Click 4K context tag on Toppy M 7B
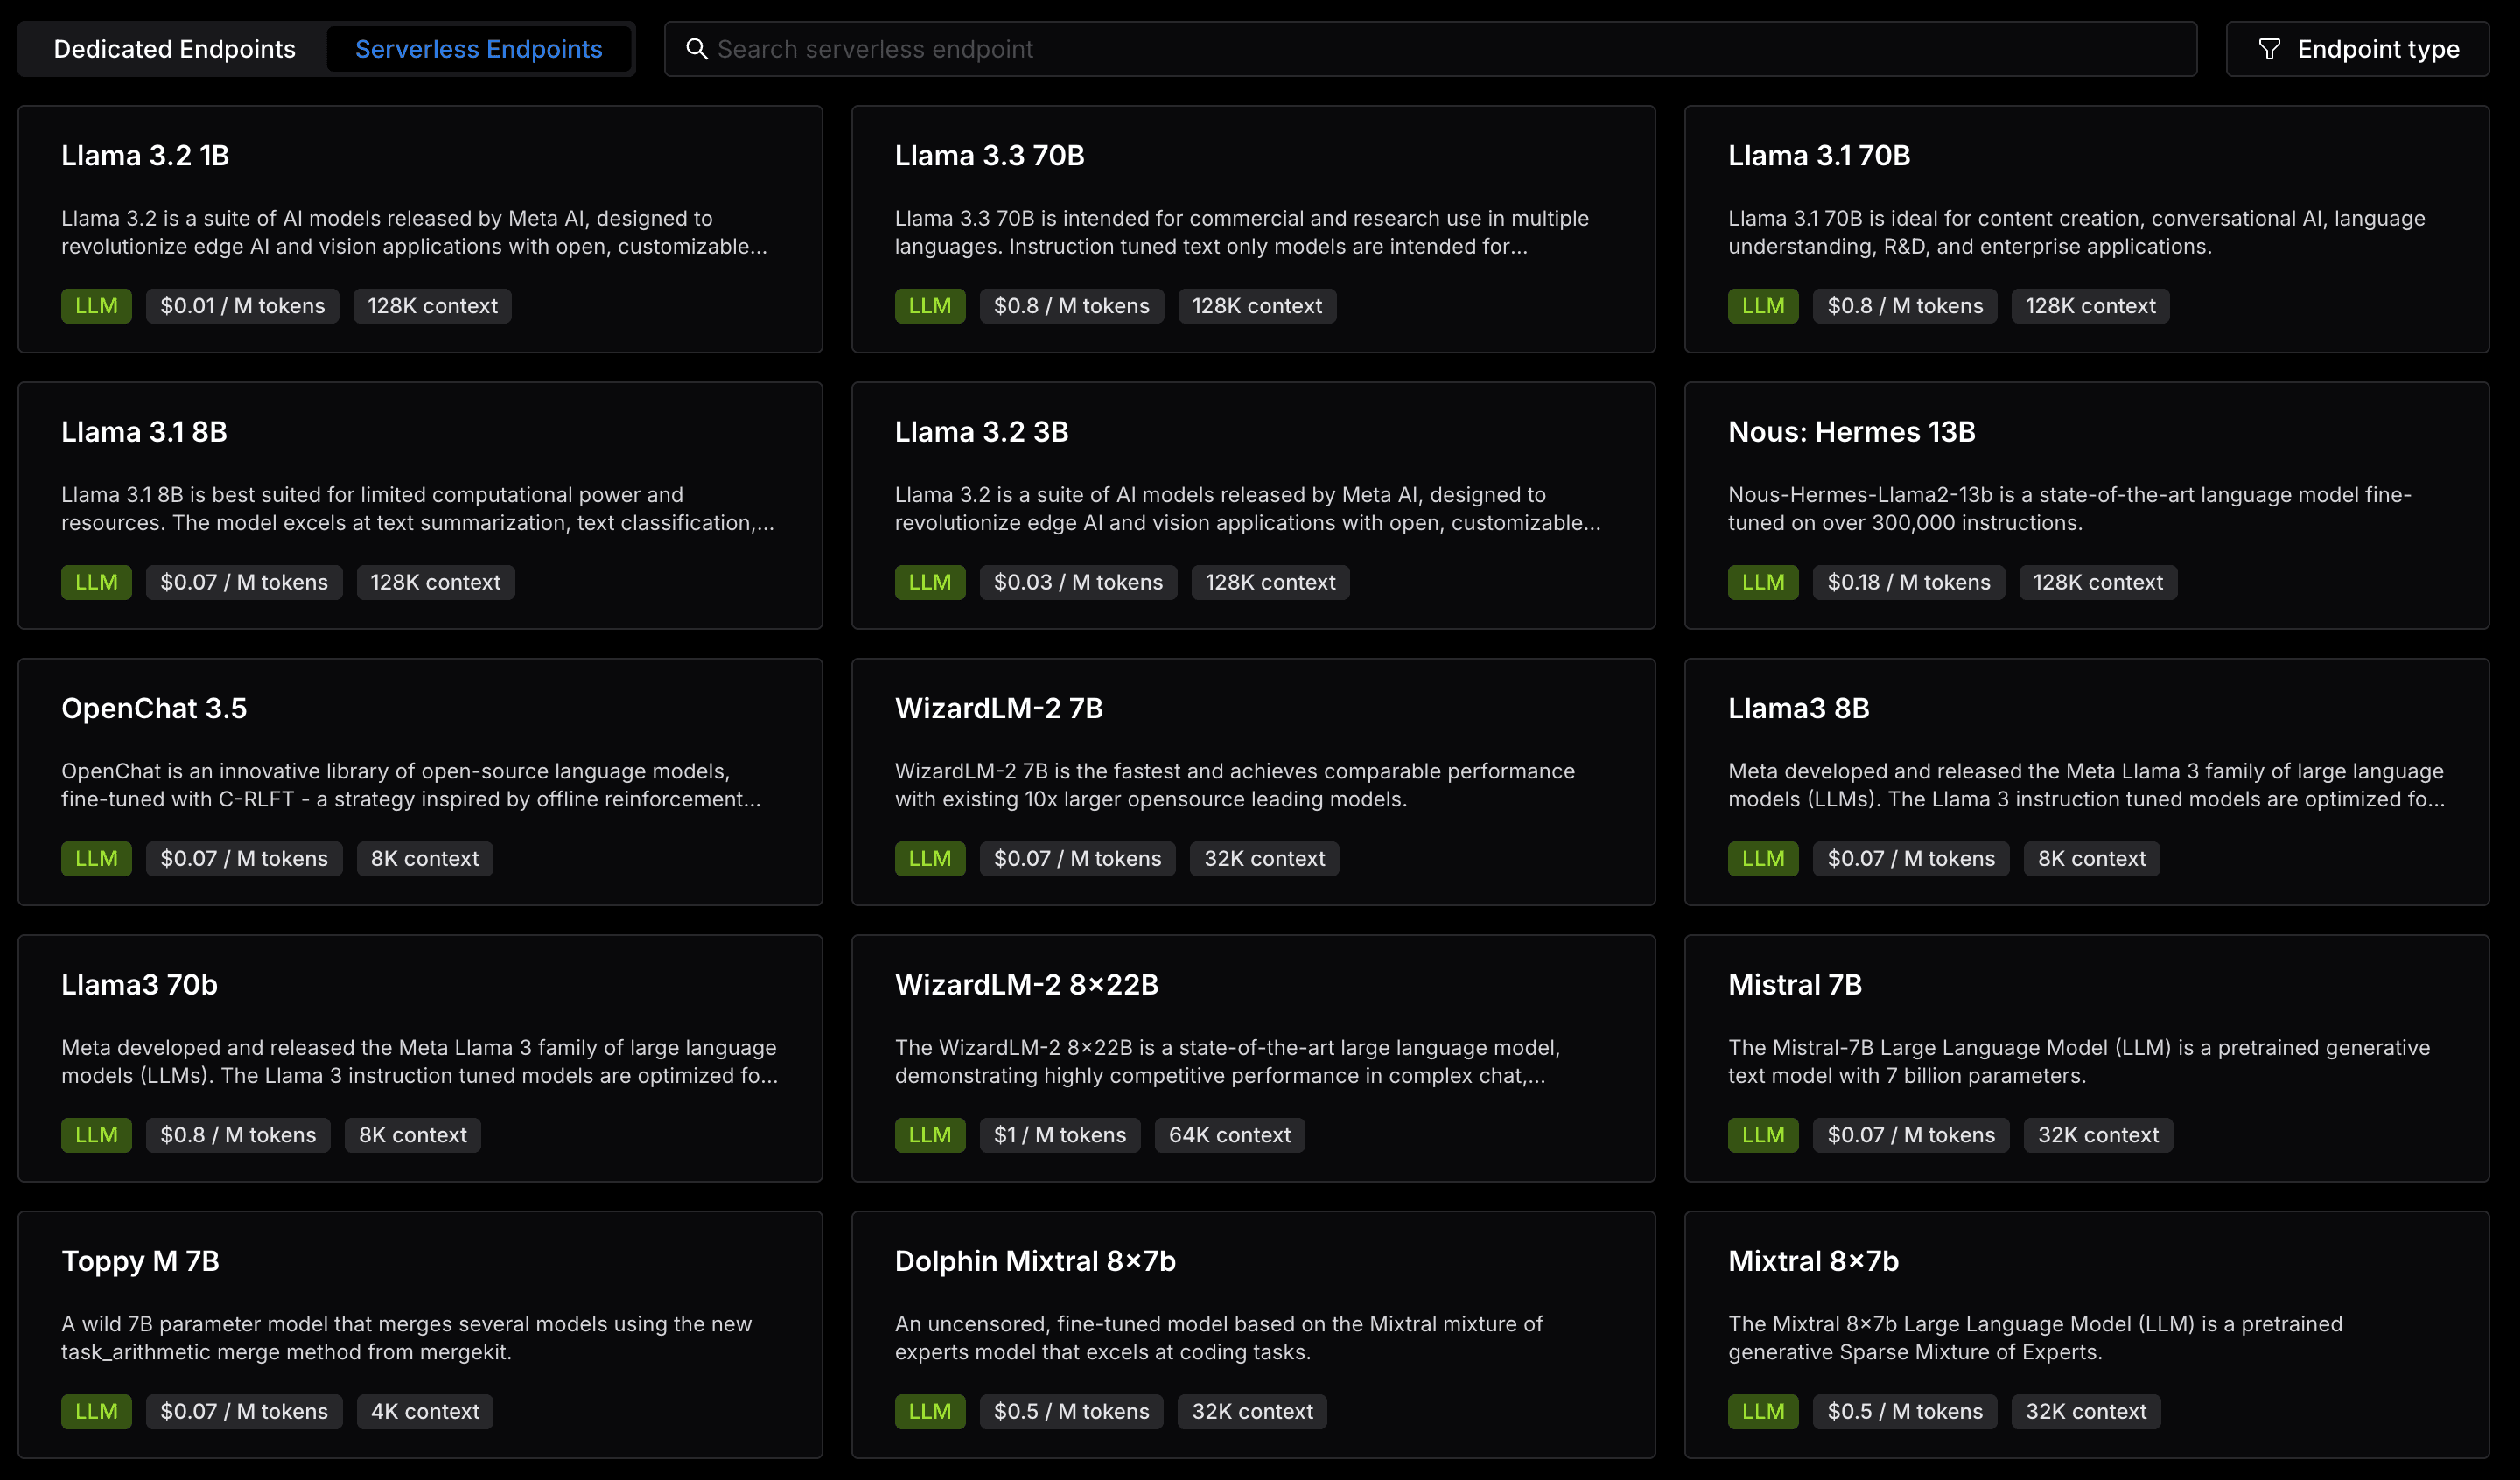Screen dimensions: 2520x1480 [425, 1411]
